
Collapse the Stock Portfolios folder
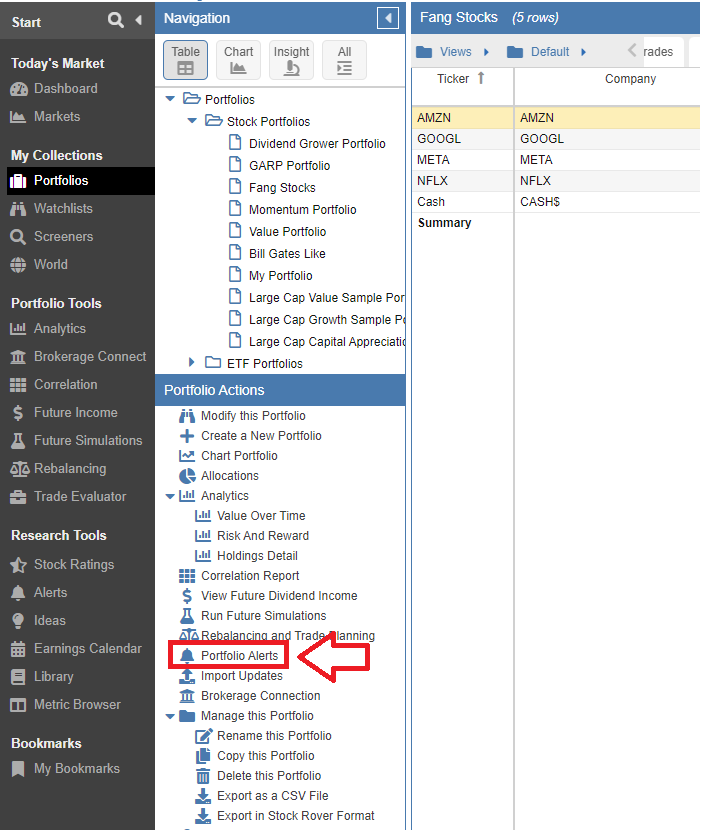[x=192, y=121]
